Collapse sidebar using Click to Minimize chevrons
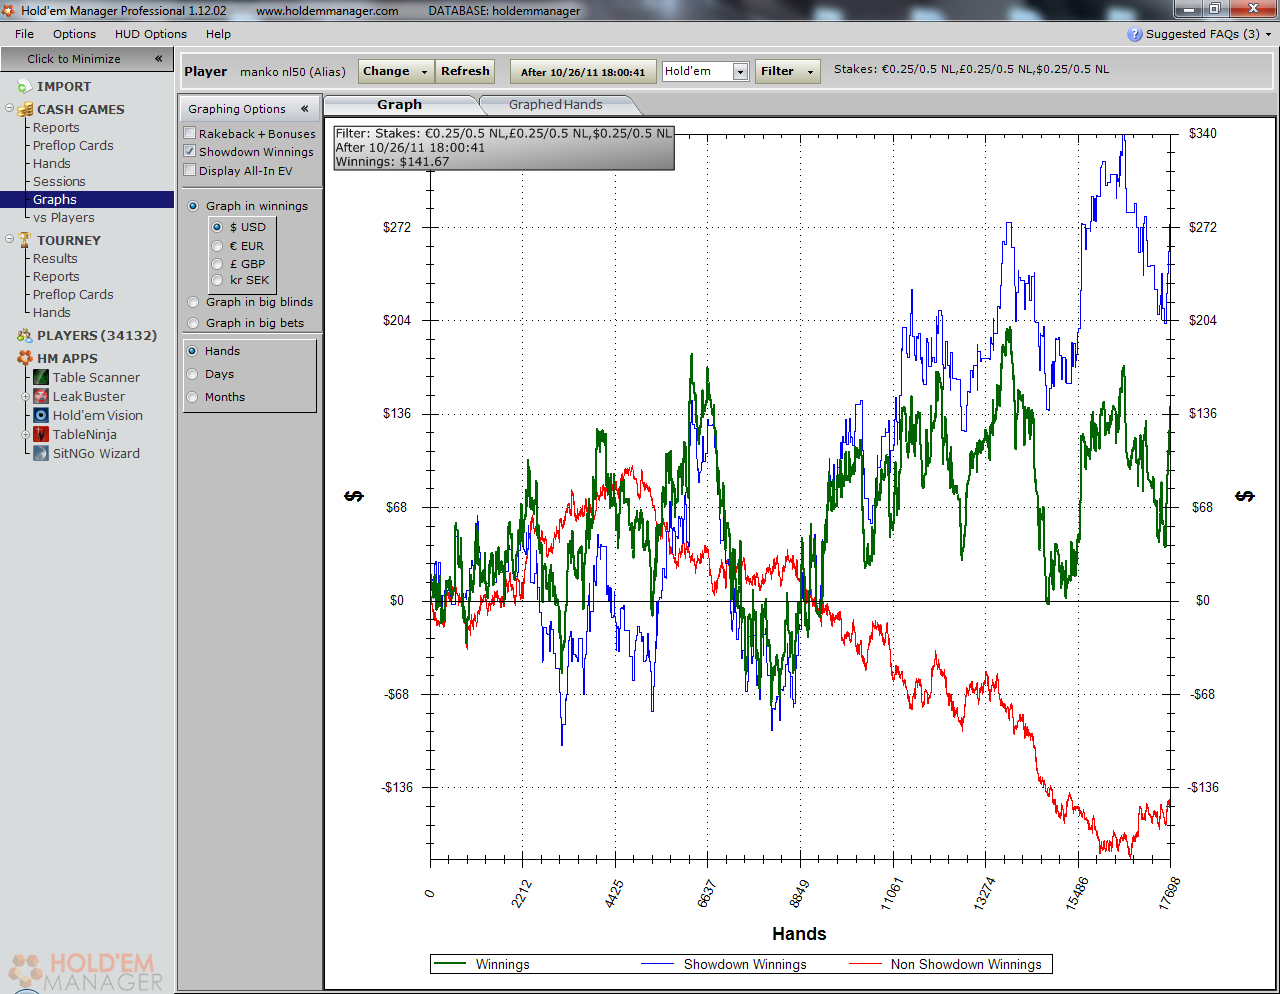 pyautogui.click(x=158, y=59)
